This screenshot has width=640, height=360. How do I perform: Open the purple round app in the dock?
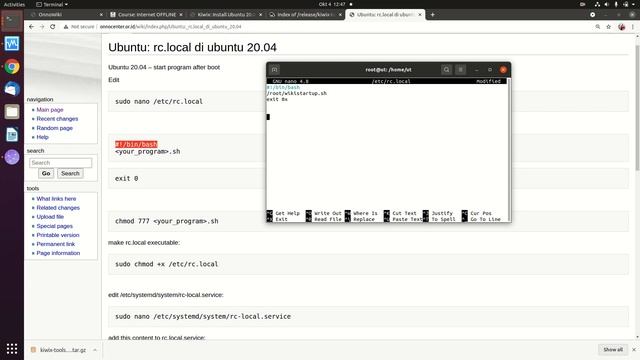click(12, 157)
